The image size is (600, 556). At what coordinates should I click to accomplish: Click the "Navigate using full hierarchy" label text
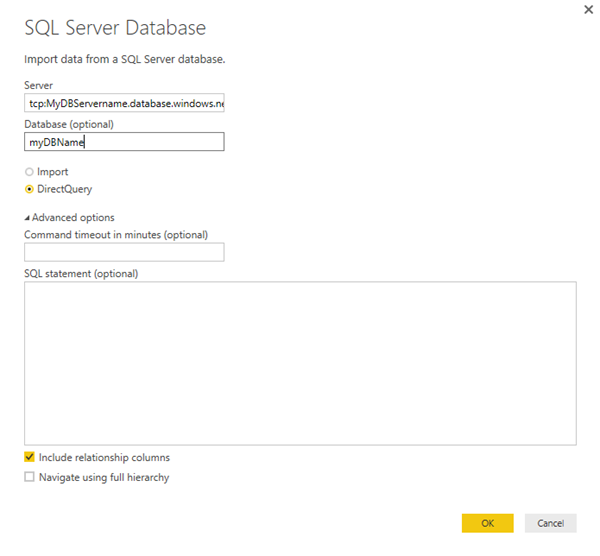(x=104, y=477)
